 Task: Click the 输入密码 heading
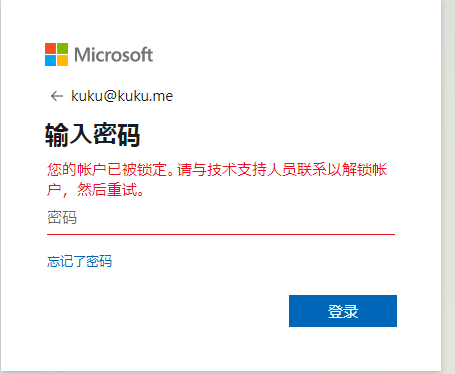93,135
